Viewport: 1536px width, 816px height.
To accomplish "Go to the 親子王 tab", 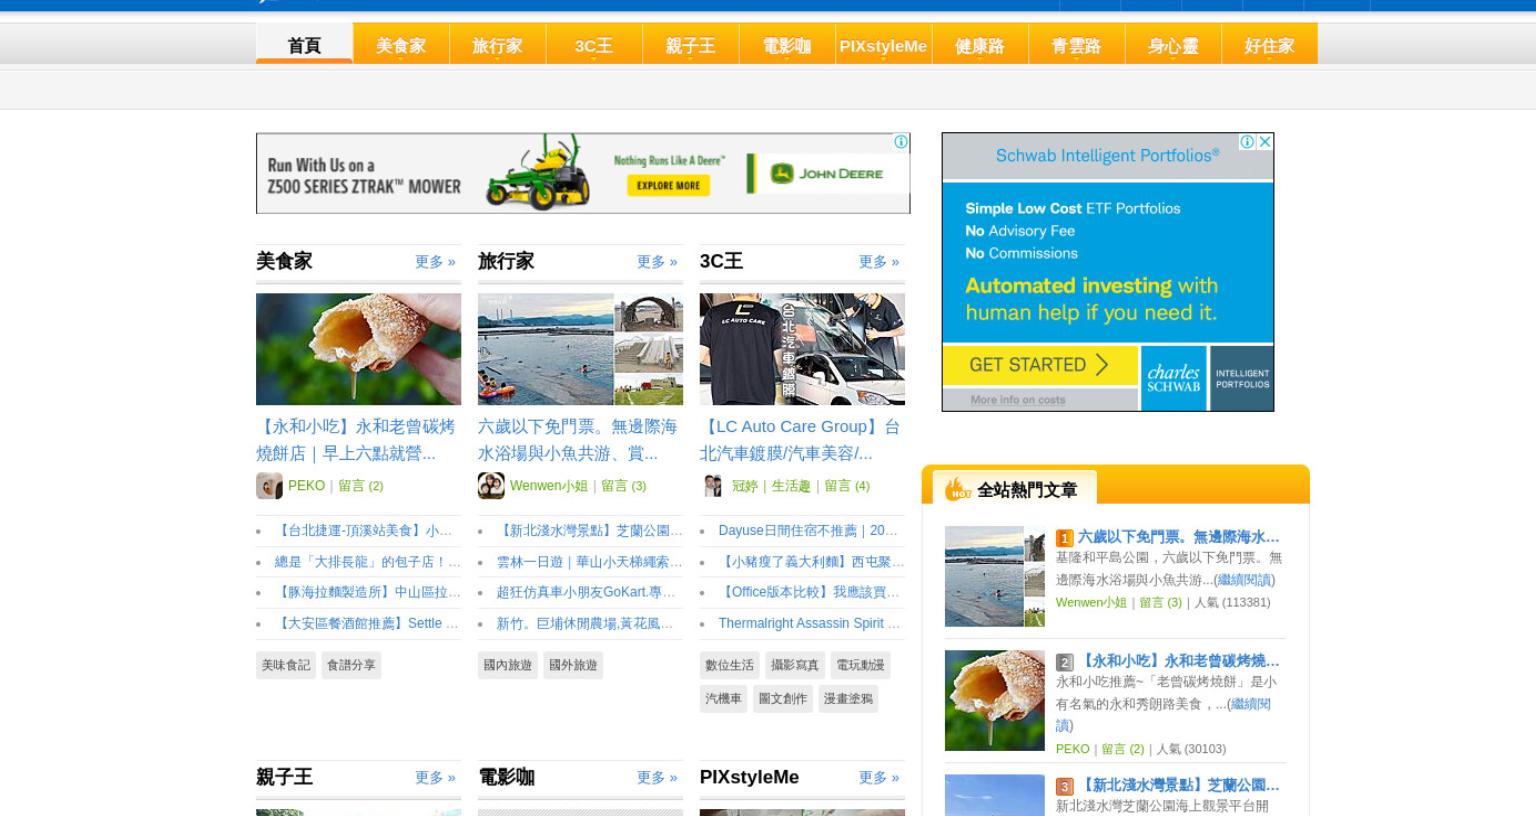I will click(690, 45).
